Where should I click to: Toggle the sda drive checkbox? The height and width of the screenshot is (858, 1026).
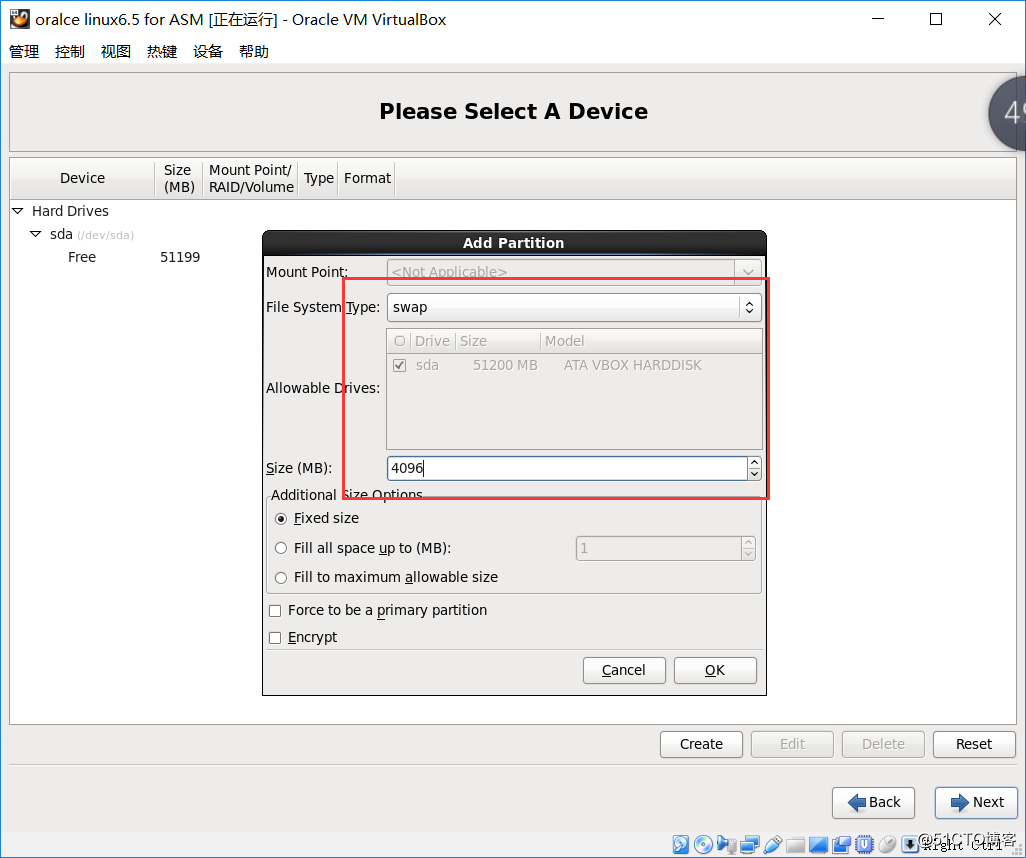point(400,365)
